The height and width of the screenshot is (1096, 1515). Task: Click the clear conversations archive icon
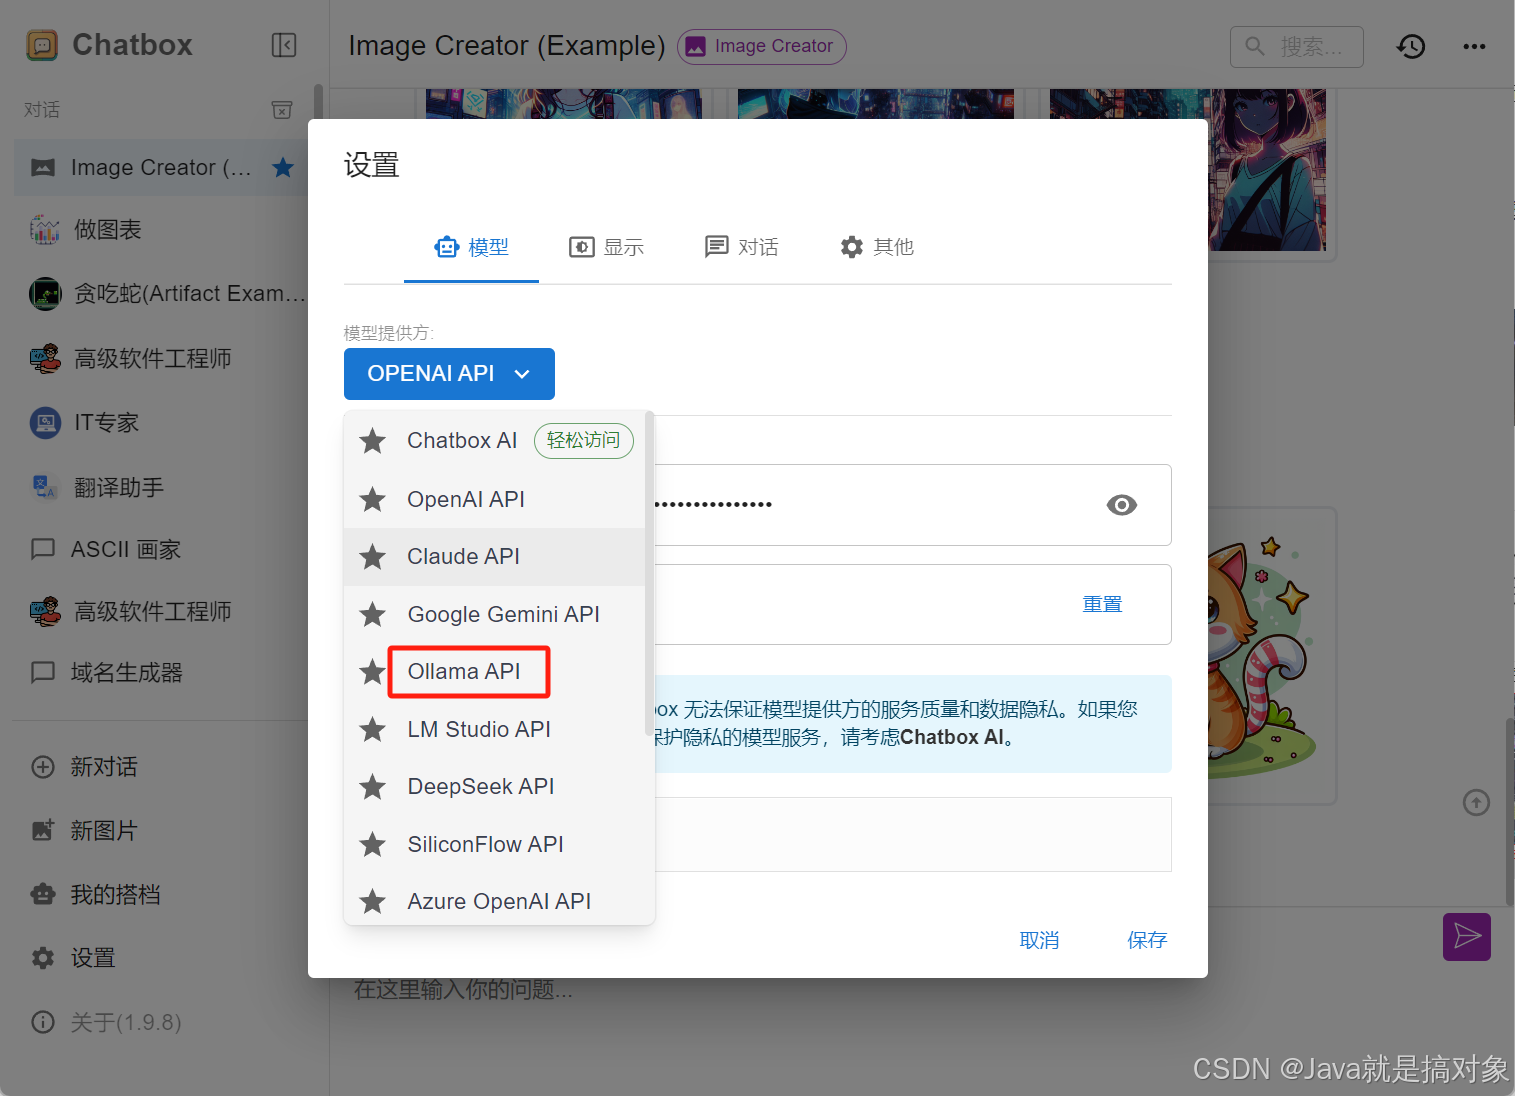(282, 109)
